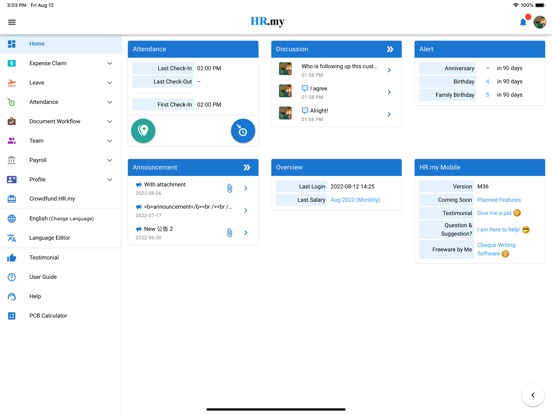Image resolution: width=552 pixels, height=414 pixels.
Task: Tap the blue clock check-in button
Action: coord(243,131)
